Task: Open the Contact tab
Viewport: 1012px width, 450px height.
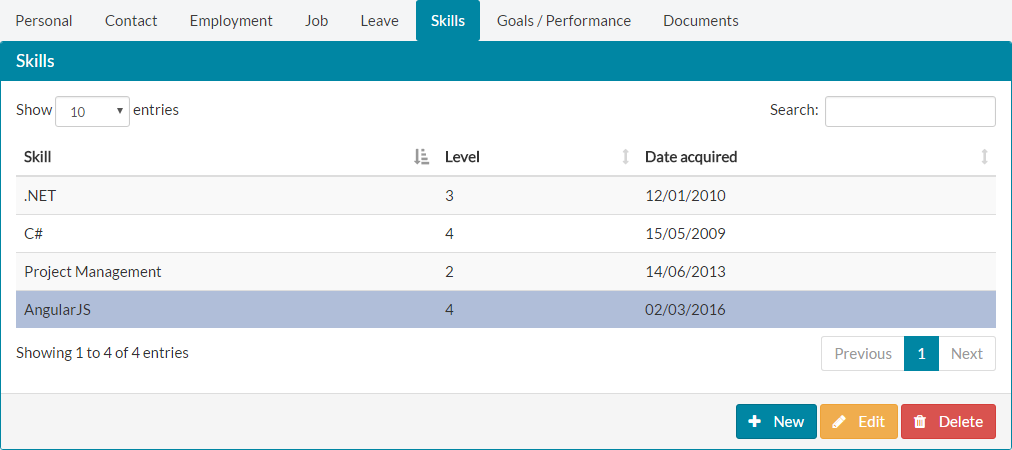Action: click(x=131, y=21)
